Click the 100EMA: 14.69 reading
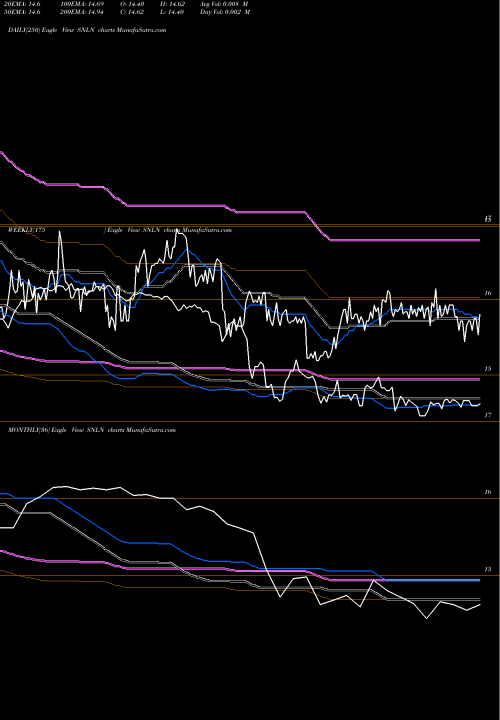 pyautogui.click(x=82, y=4)
